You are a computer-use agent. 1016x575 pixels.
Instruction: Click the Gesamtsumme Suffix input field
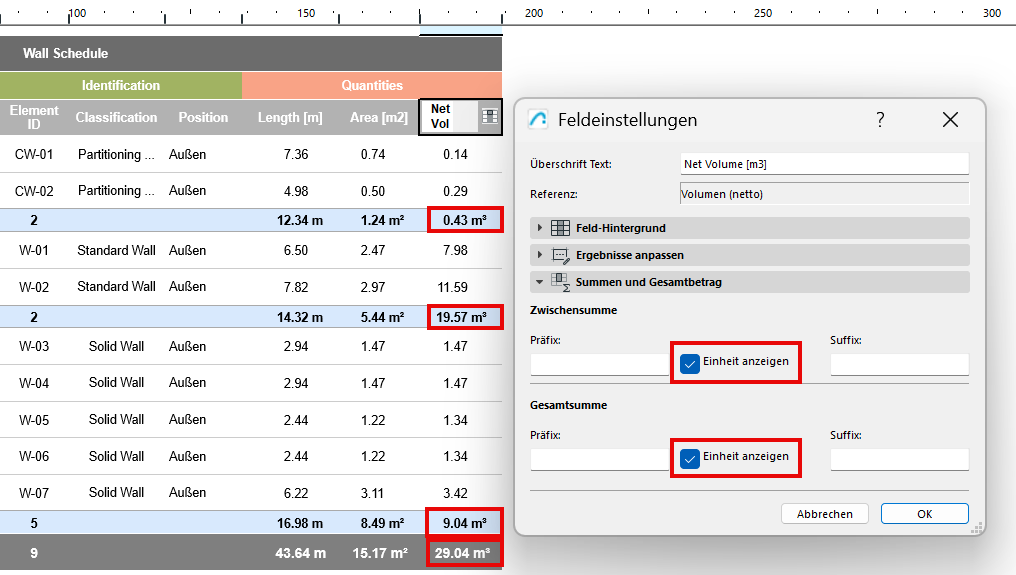coord(899,460)
